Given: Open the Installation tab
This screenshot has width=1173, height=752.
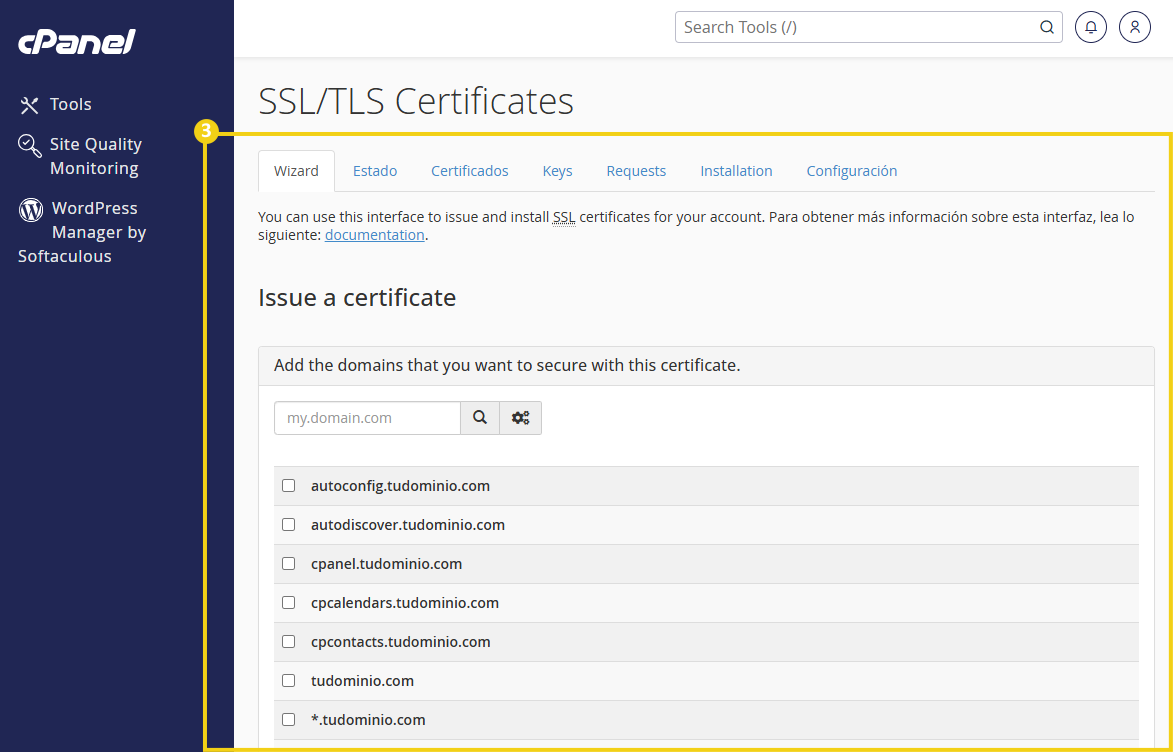Looking at the screenshot, I should click(736, 171).
